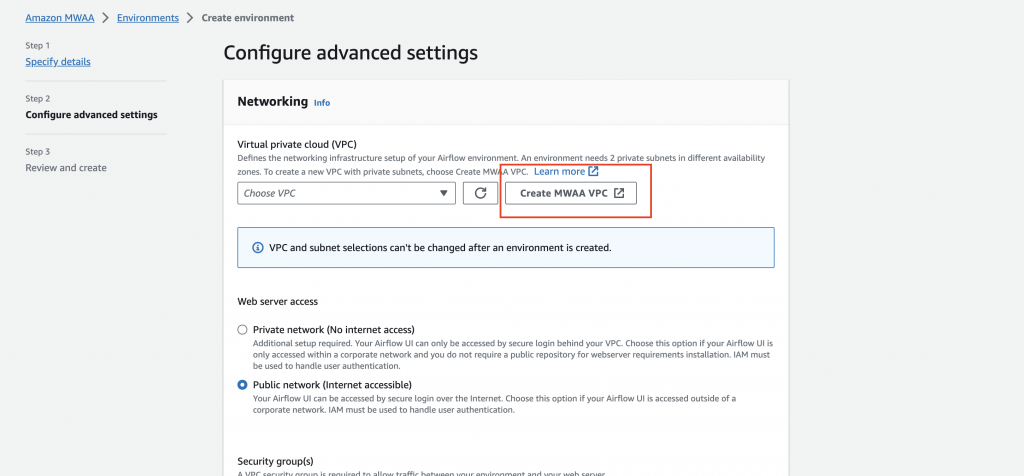The width and height of the screenshot is (1024, 476).
Task: Click the Configure advanced settings step label
Action: 91,115
